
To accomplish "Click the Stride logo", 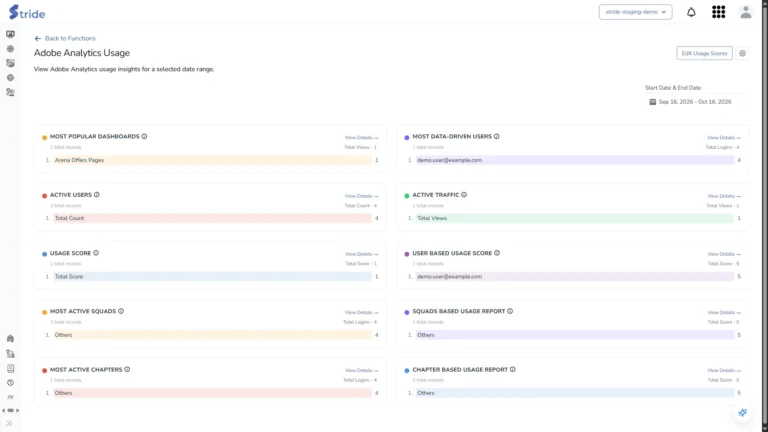I will [27, 12].
